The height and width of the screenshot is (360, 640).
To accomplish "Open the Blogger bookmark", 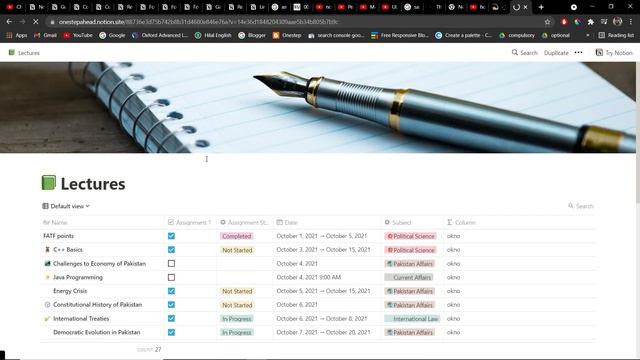I will pos(252,36).
